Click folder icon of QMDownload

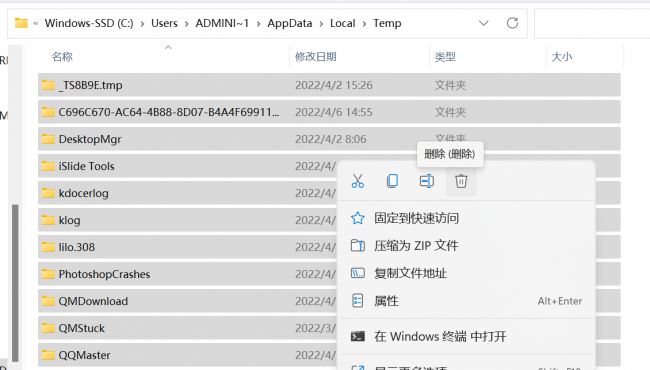(48, 301)
